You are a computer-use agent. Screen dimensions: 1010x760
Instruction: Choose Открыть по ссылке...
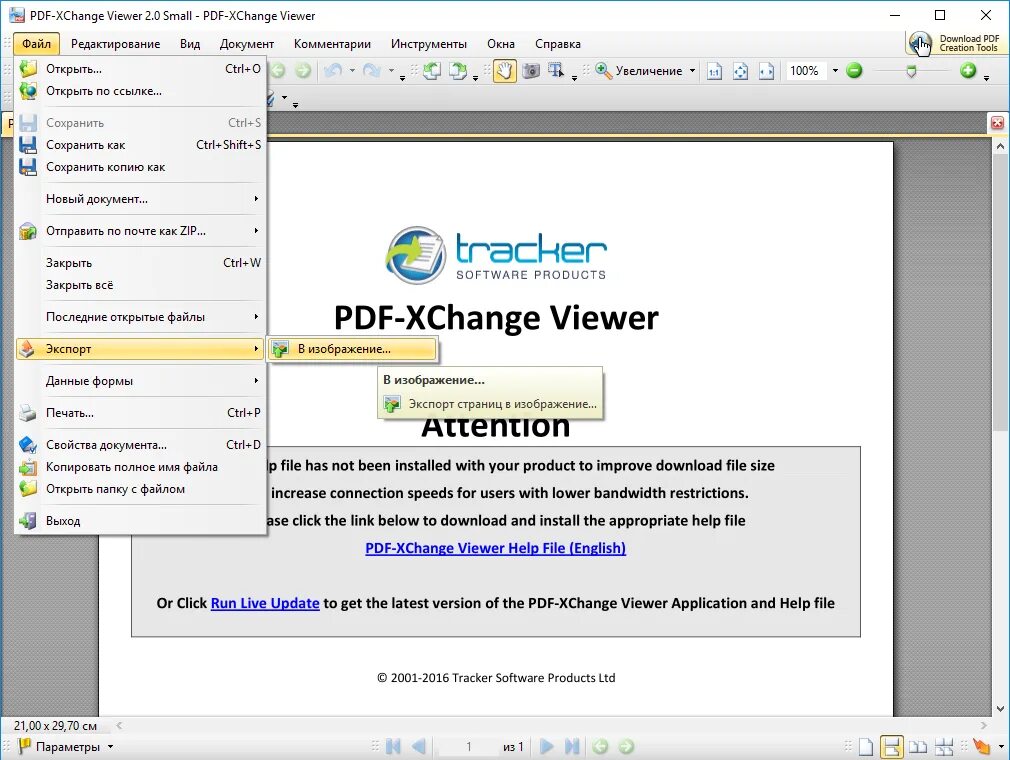tap(140, 91)
